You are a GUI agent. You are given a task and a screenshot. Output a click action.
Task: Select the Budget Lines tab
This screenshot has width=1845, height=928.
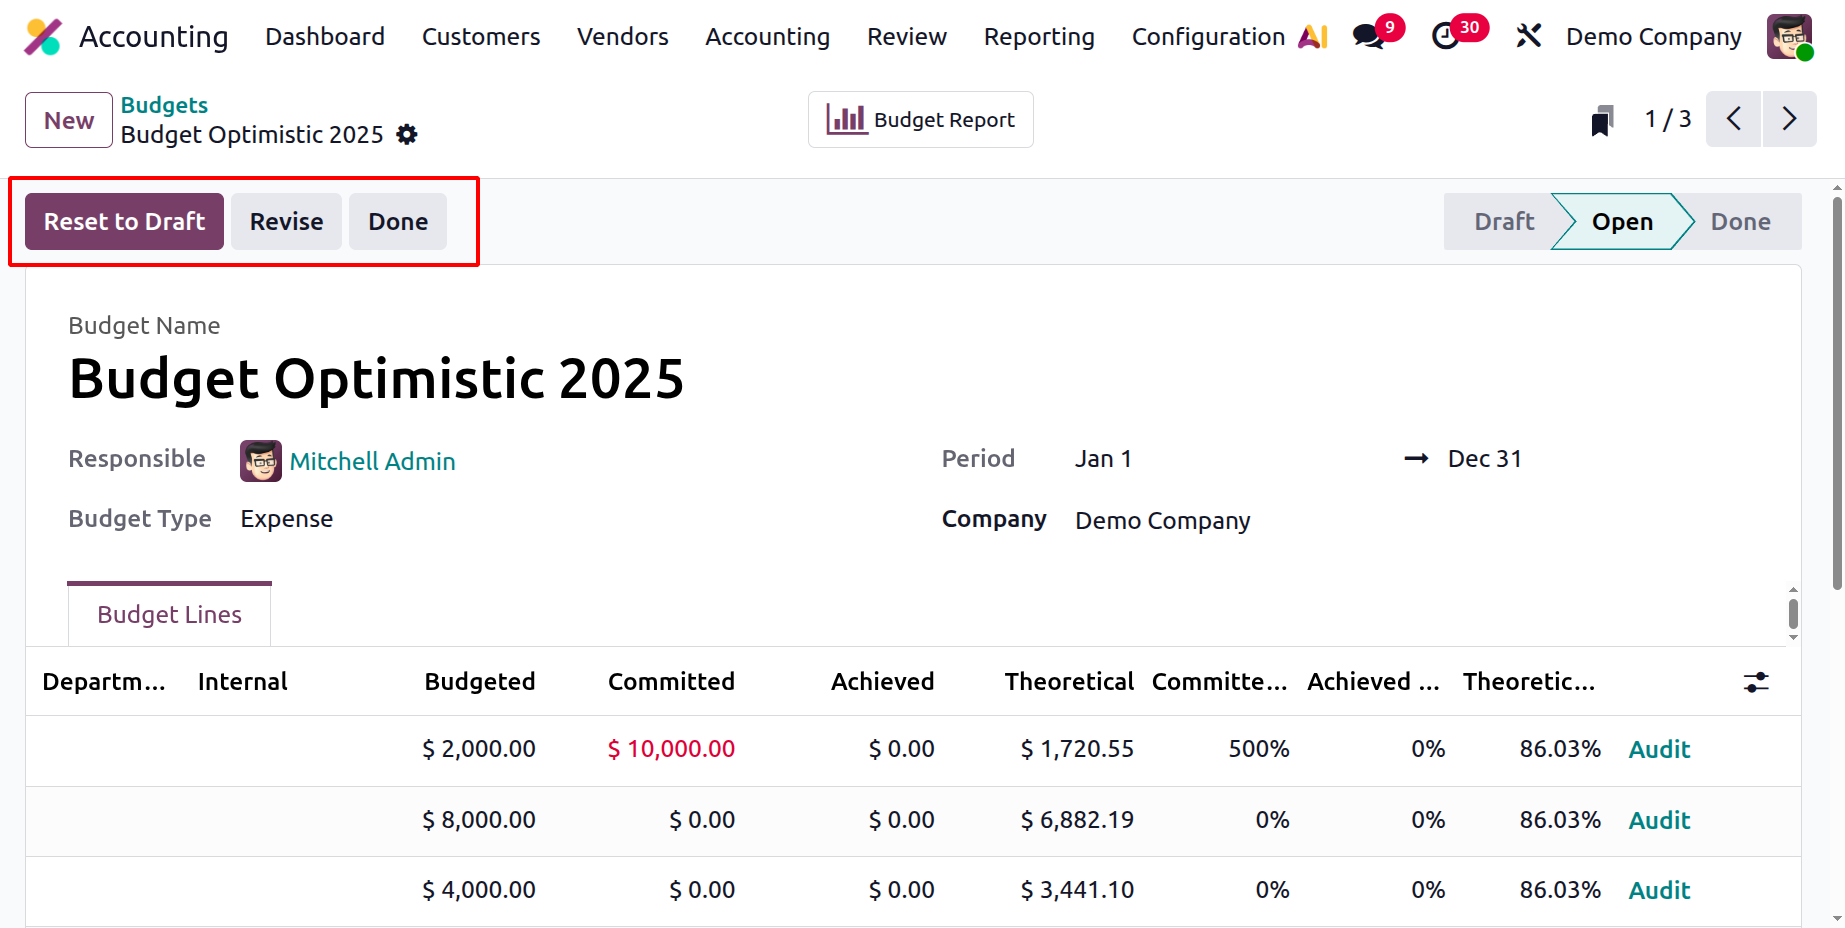coord(169,614)
